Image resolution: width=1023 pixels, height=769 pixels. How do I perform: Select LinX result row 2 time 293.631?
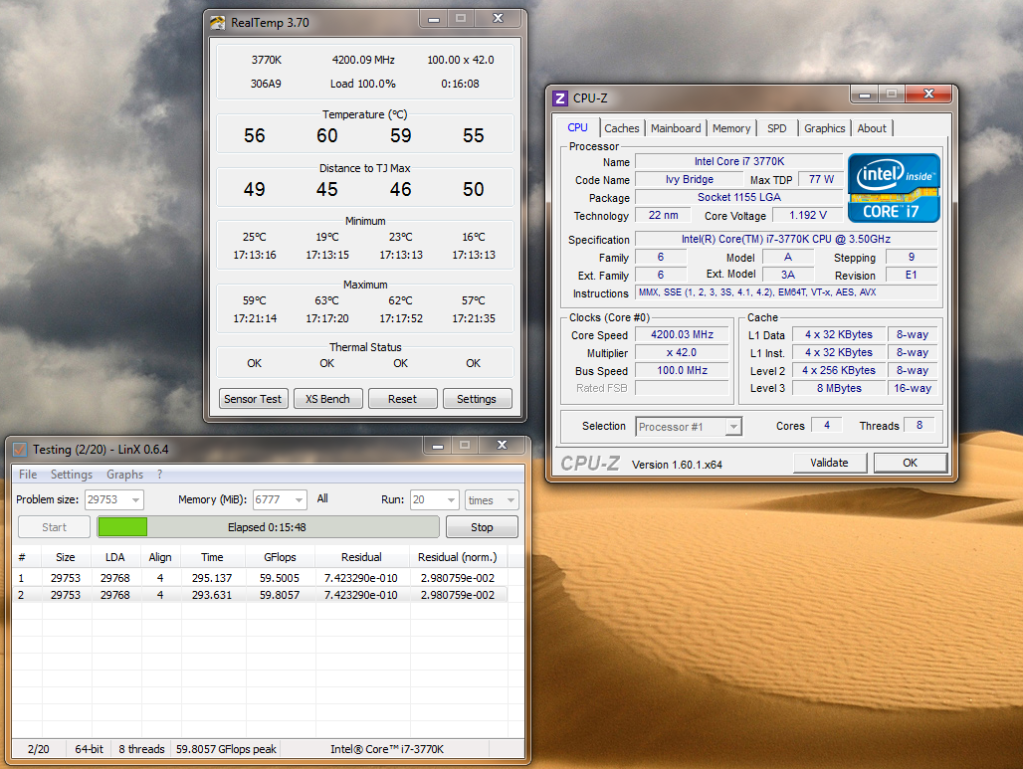[212, 595]
